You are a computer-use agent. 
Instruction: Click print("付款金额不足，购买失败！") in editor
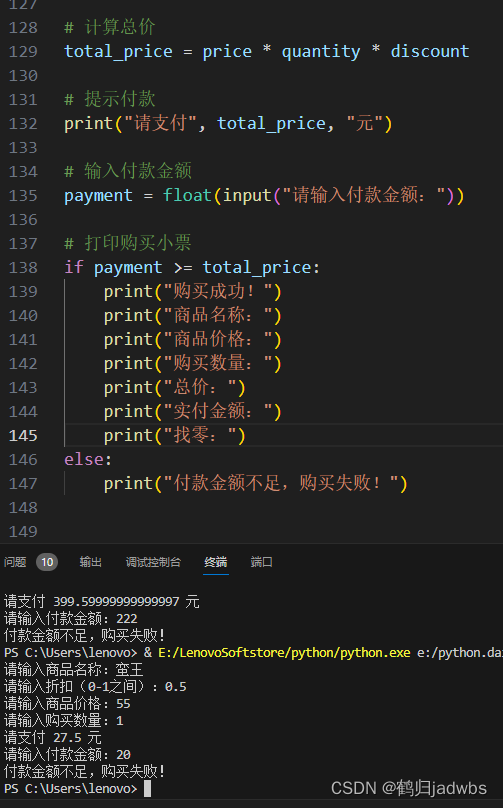click(256, 483)
